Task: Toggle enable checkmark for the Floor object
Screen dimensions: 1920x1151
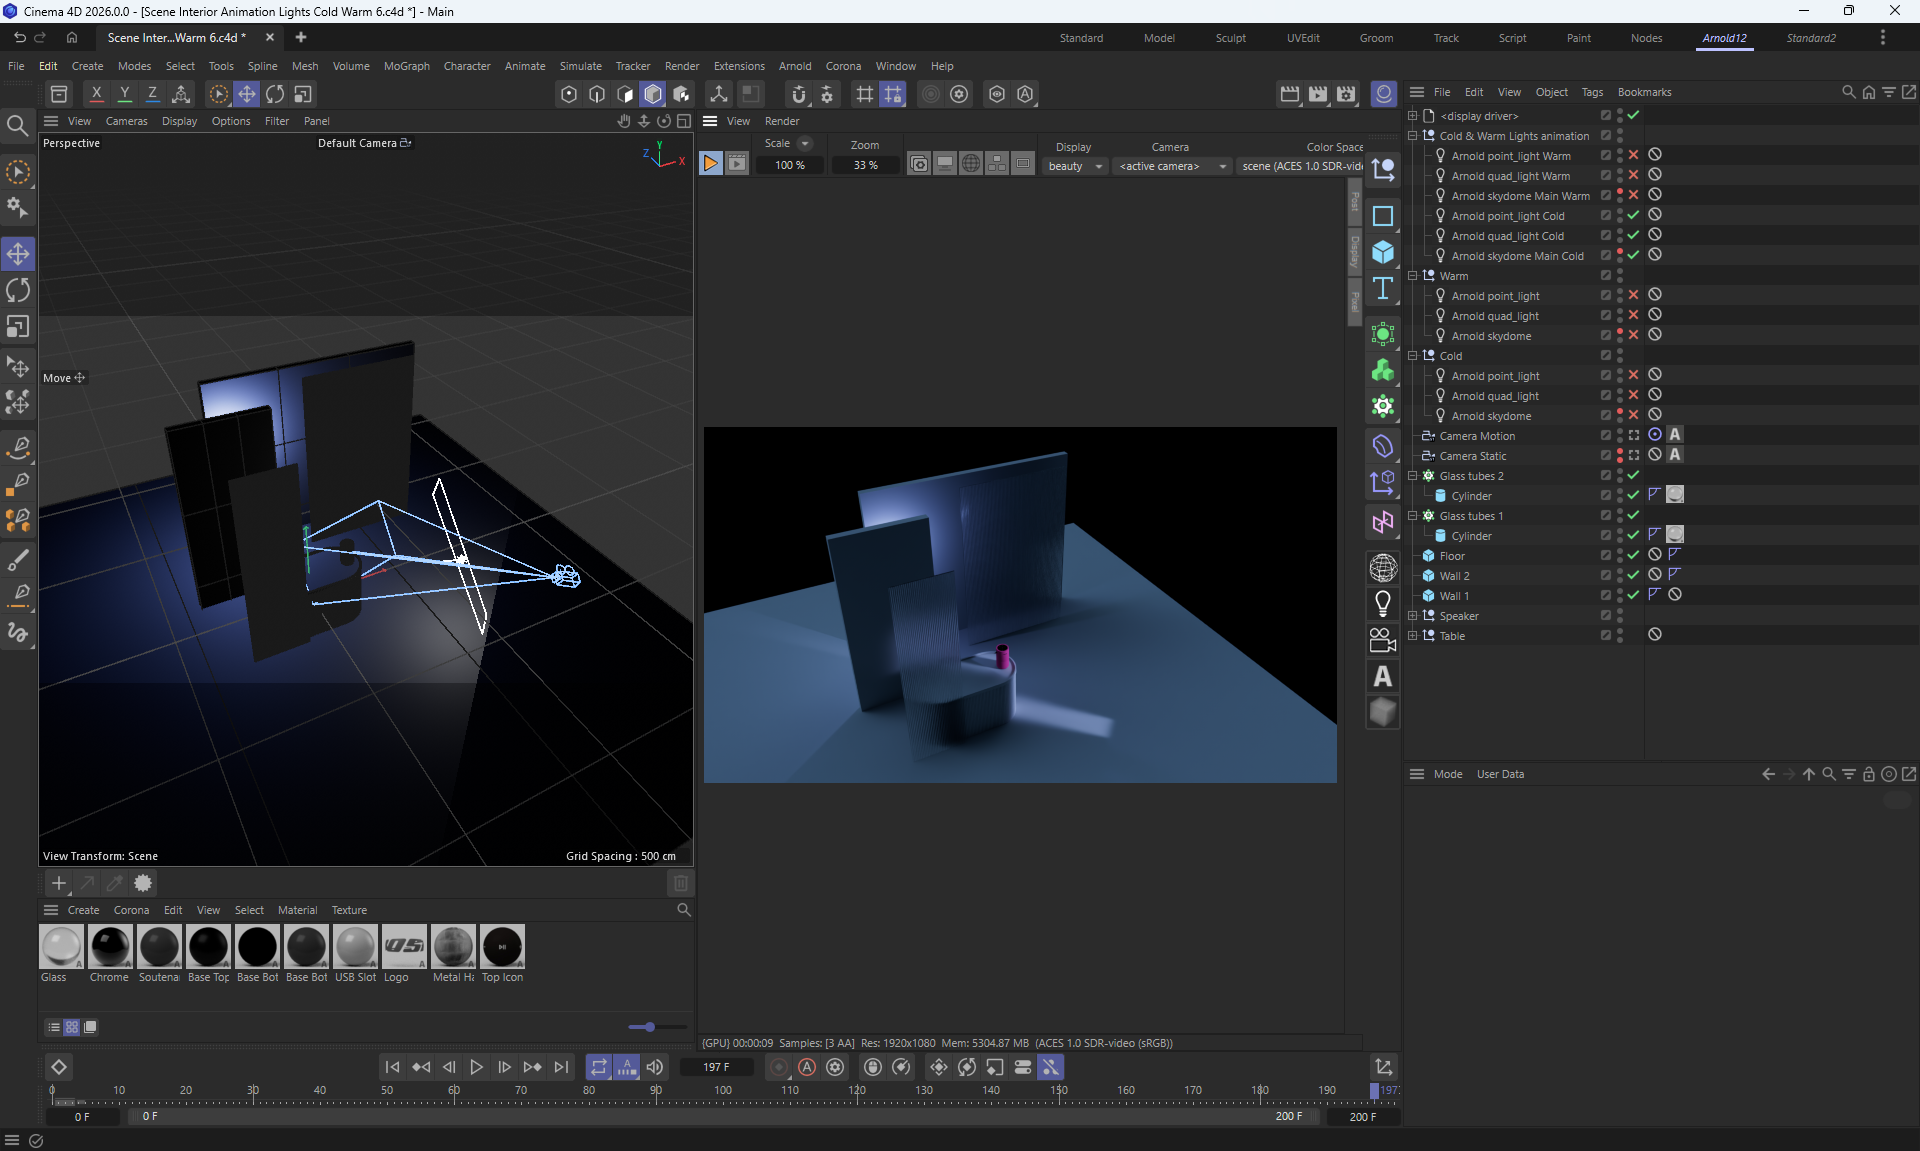Action: click(x=1633, y=556)
